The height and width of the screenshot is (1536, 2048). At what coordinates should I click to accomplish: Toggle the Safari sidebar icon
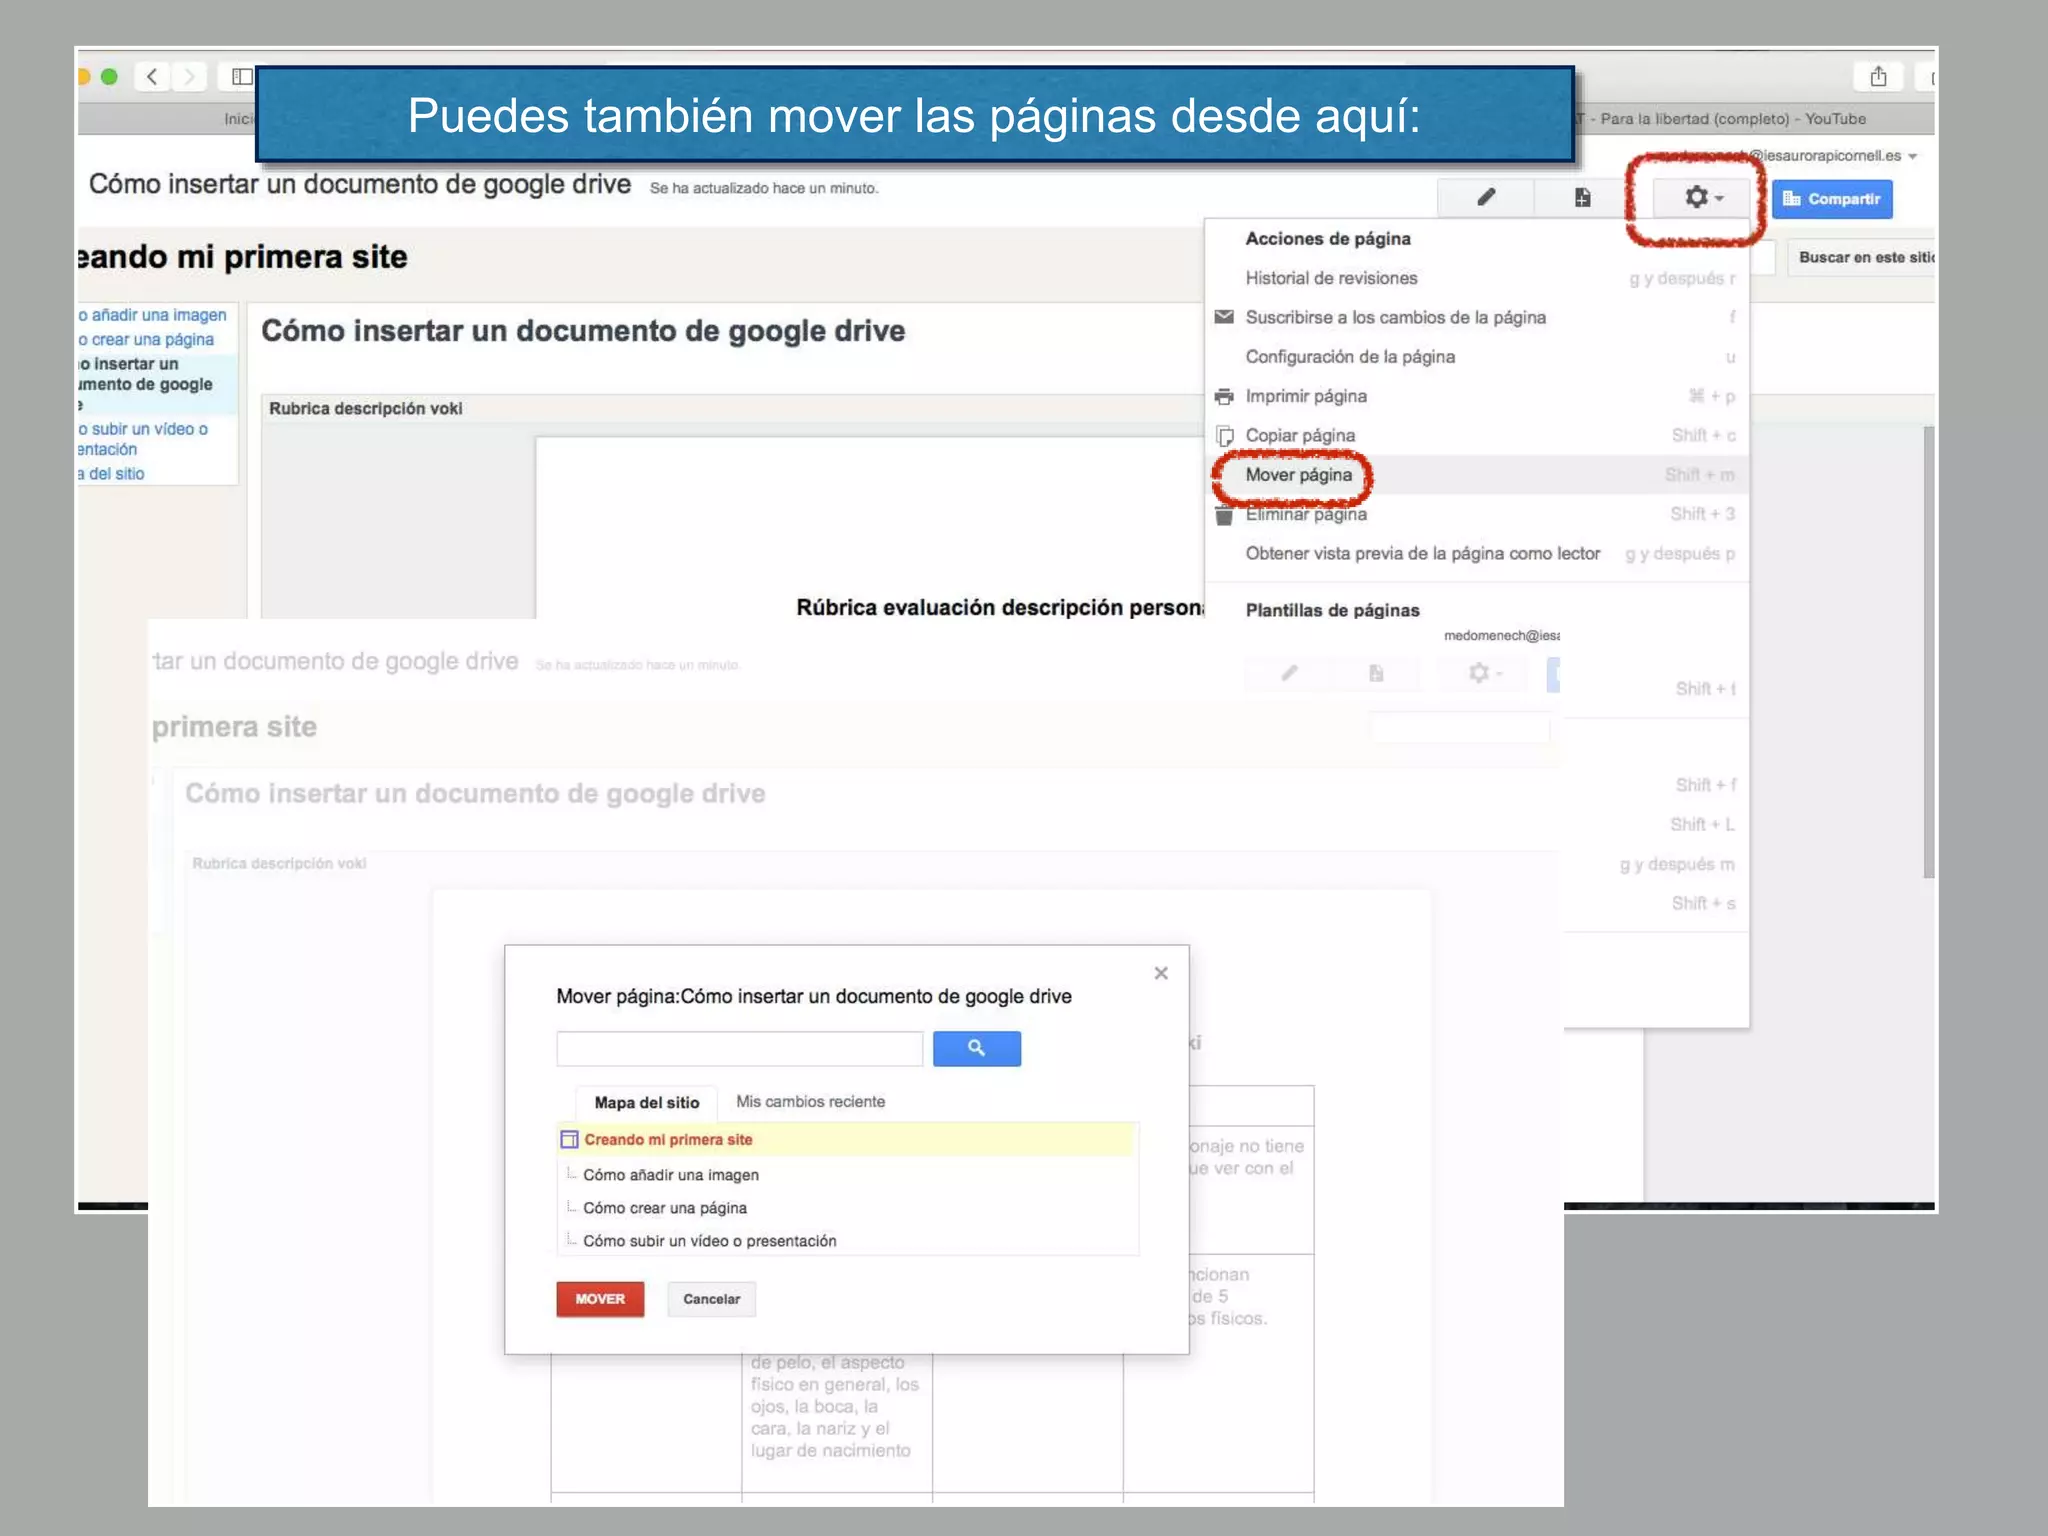tap(241, 76)
